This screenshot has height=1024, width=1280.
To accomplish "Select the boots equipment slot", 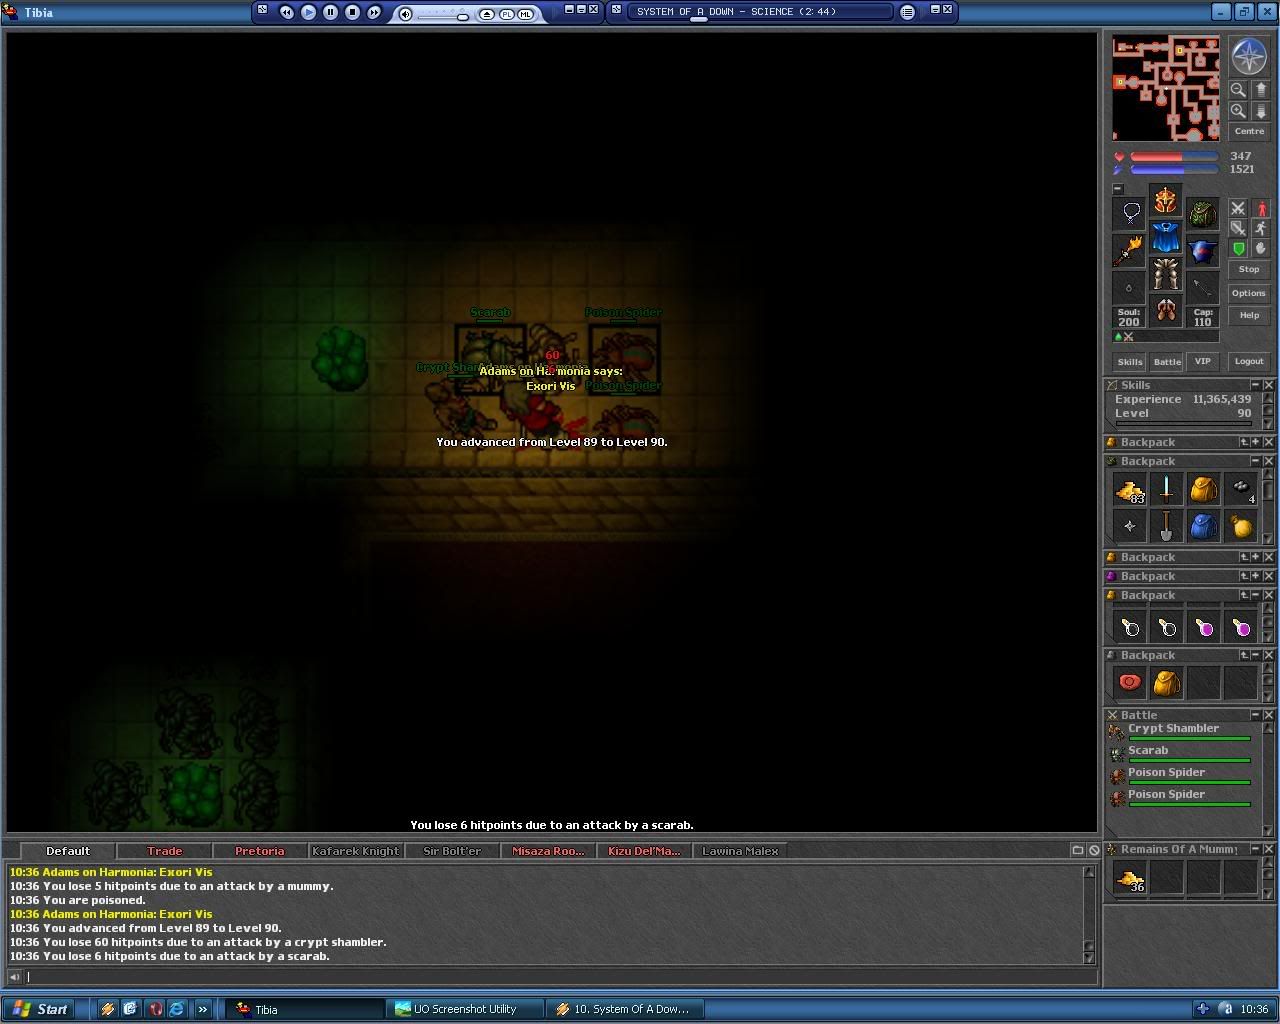I will point(1165,311).
